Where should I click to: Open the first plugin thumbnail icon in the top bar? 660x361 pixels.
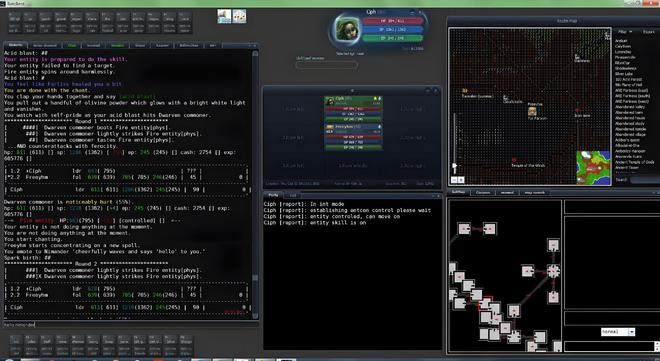[x=224, y=16]
